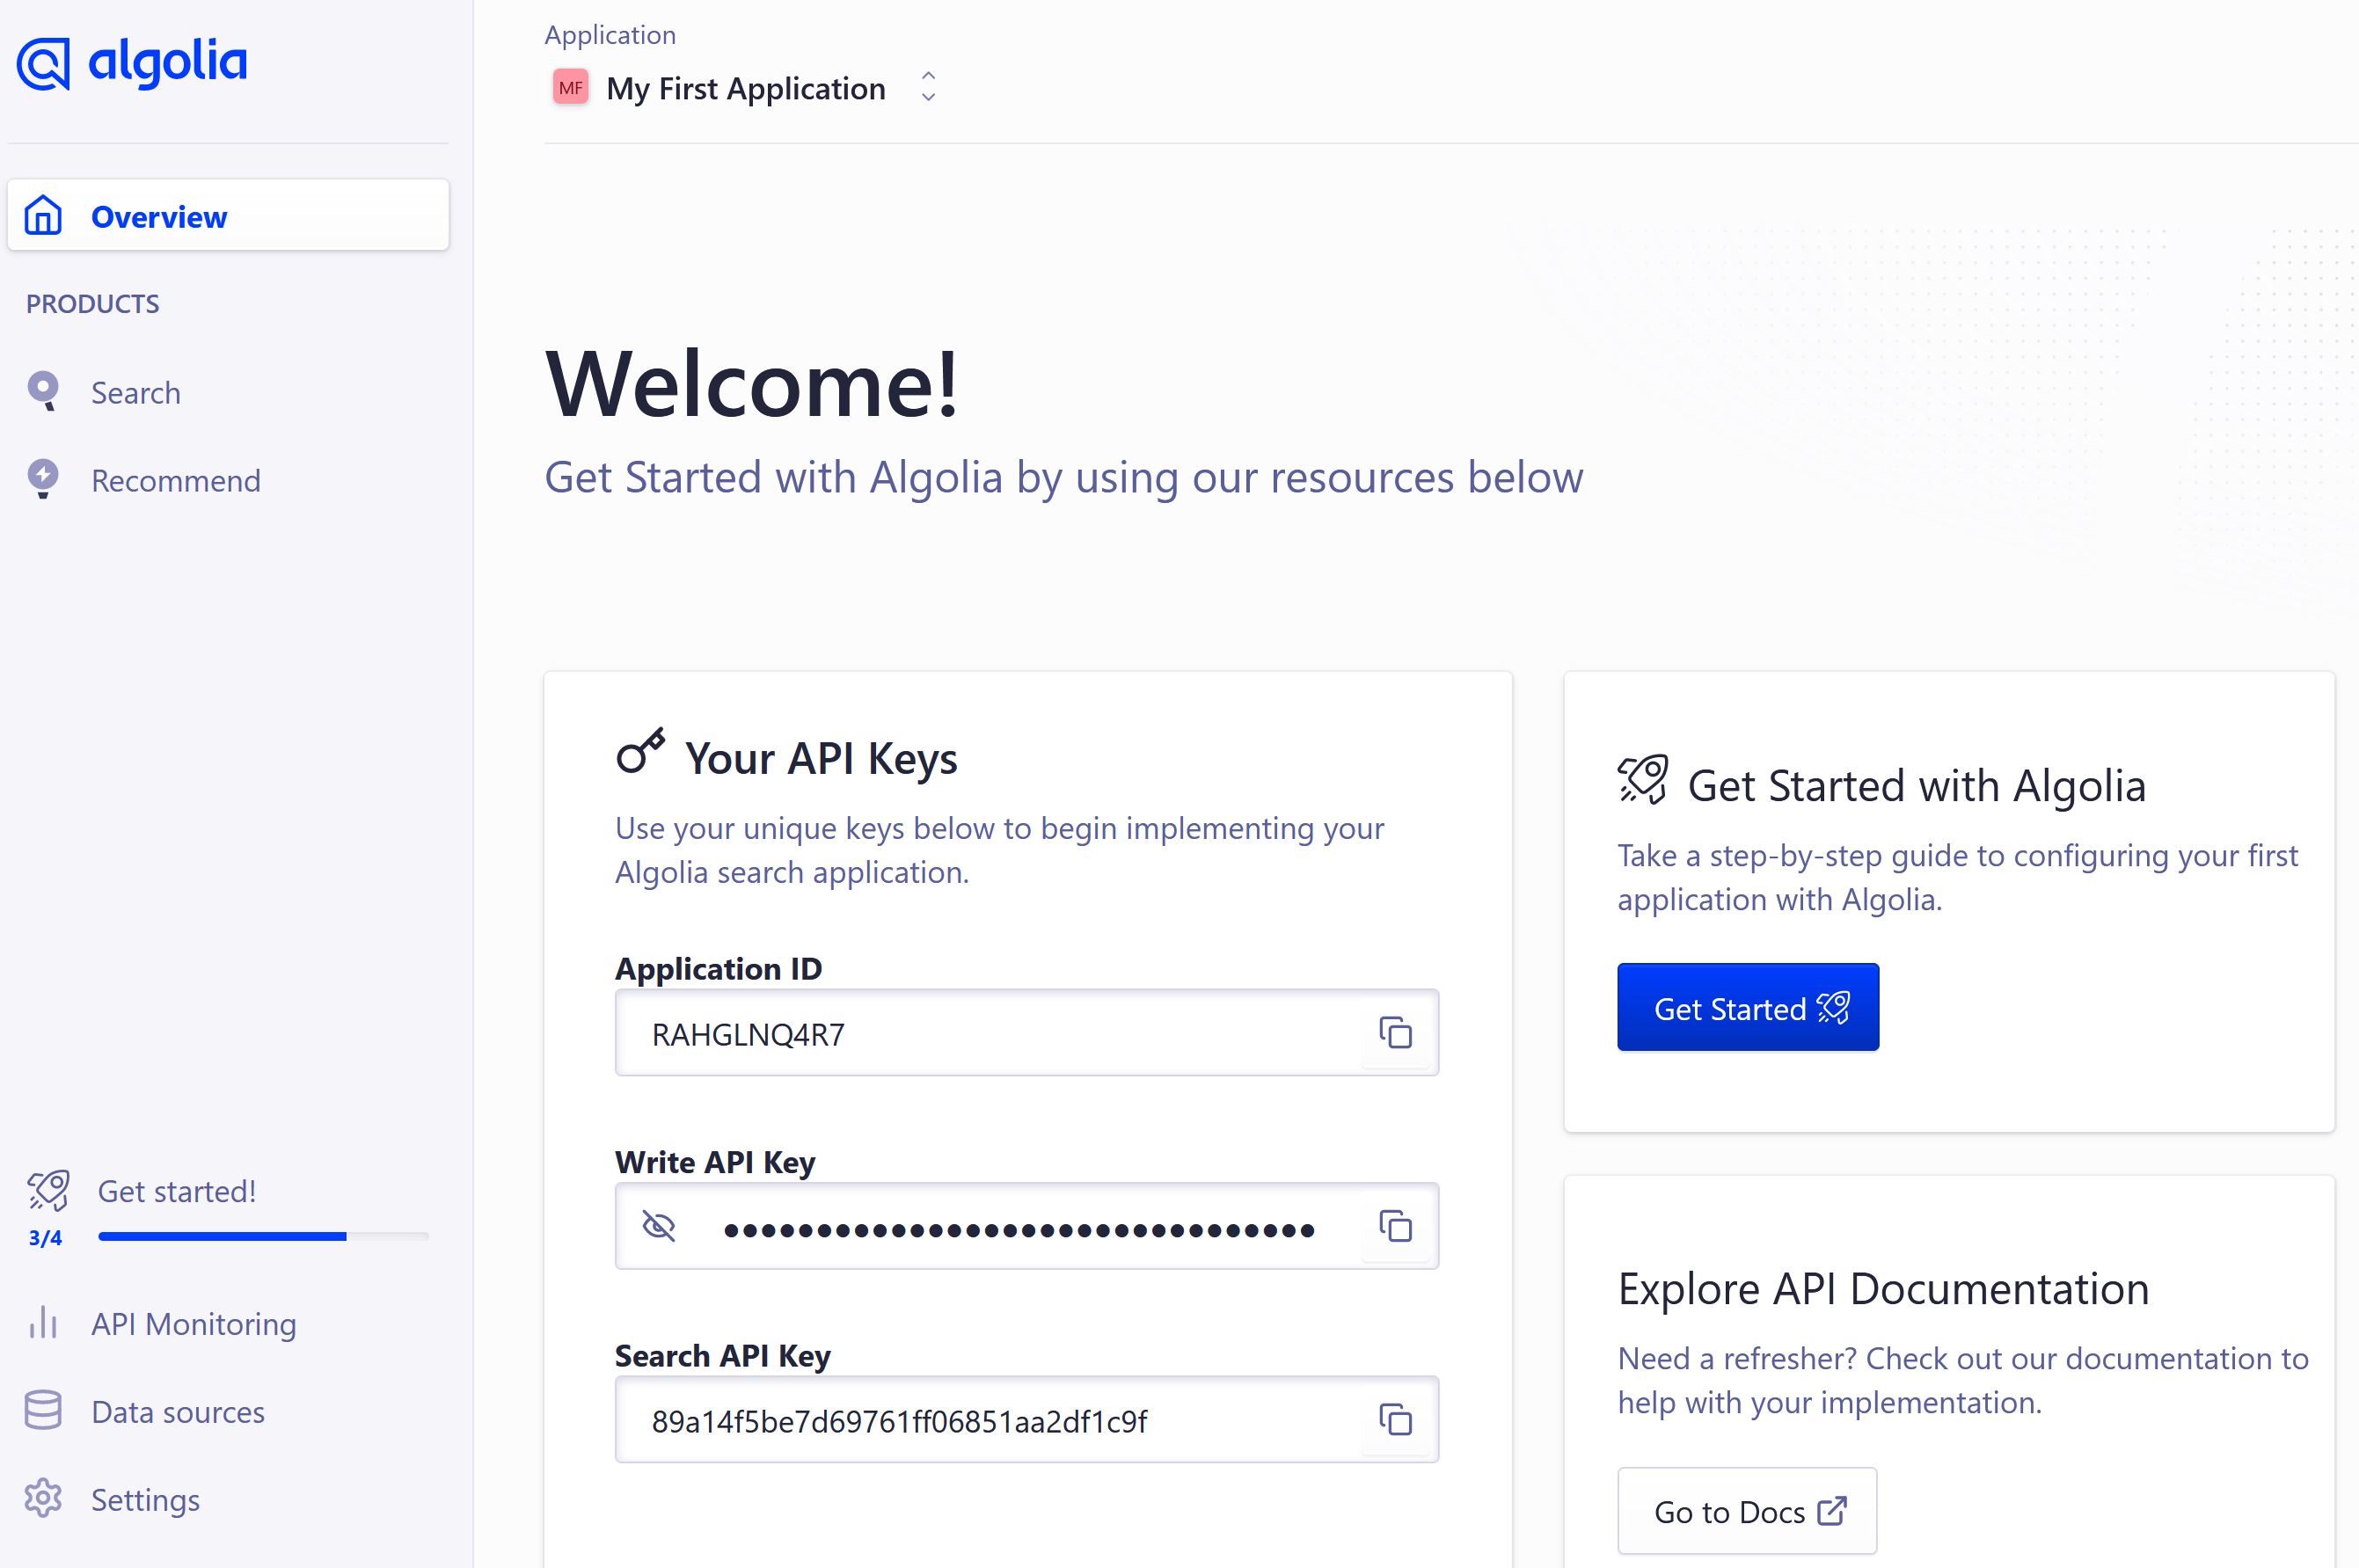Click the Explore API Documentation heading

pos(1884,1288)
